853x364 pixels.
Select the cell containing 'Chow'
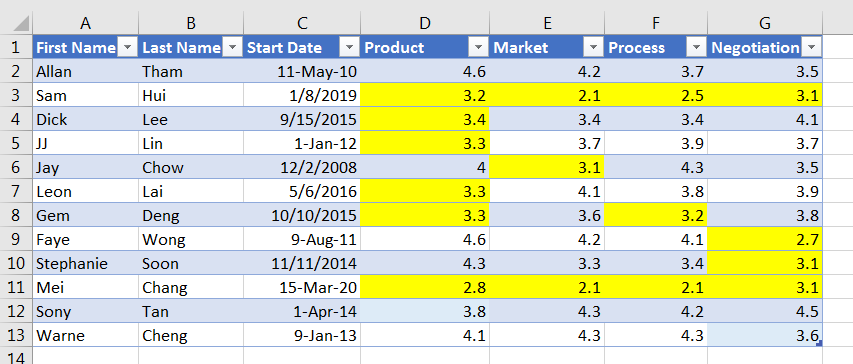[191, 167]
